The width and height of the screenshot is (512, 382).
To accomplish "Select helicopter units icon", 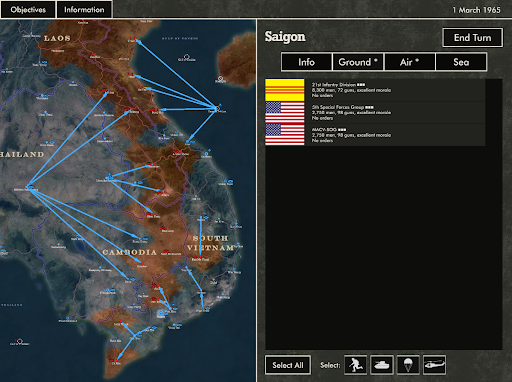I will tap(434, 365).
